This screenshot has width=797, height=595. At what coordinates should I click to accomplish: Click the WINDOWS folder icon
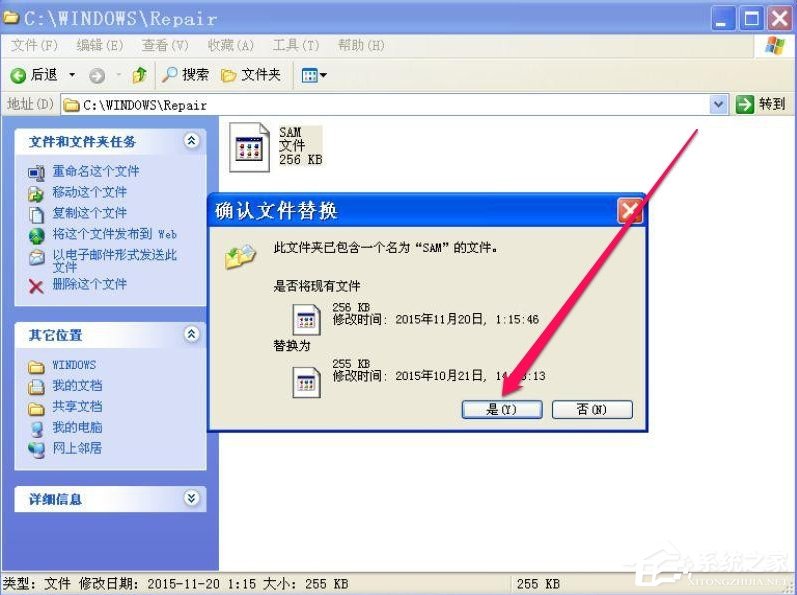click(x=36, y=367)
